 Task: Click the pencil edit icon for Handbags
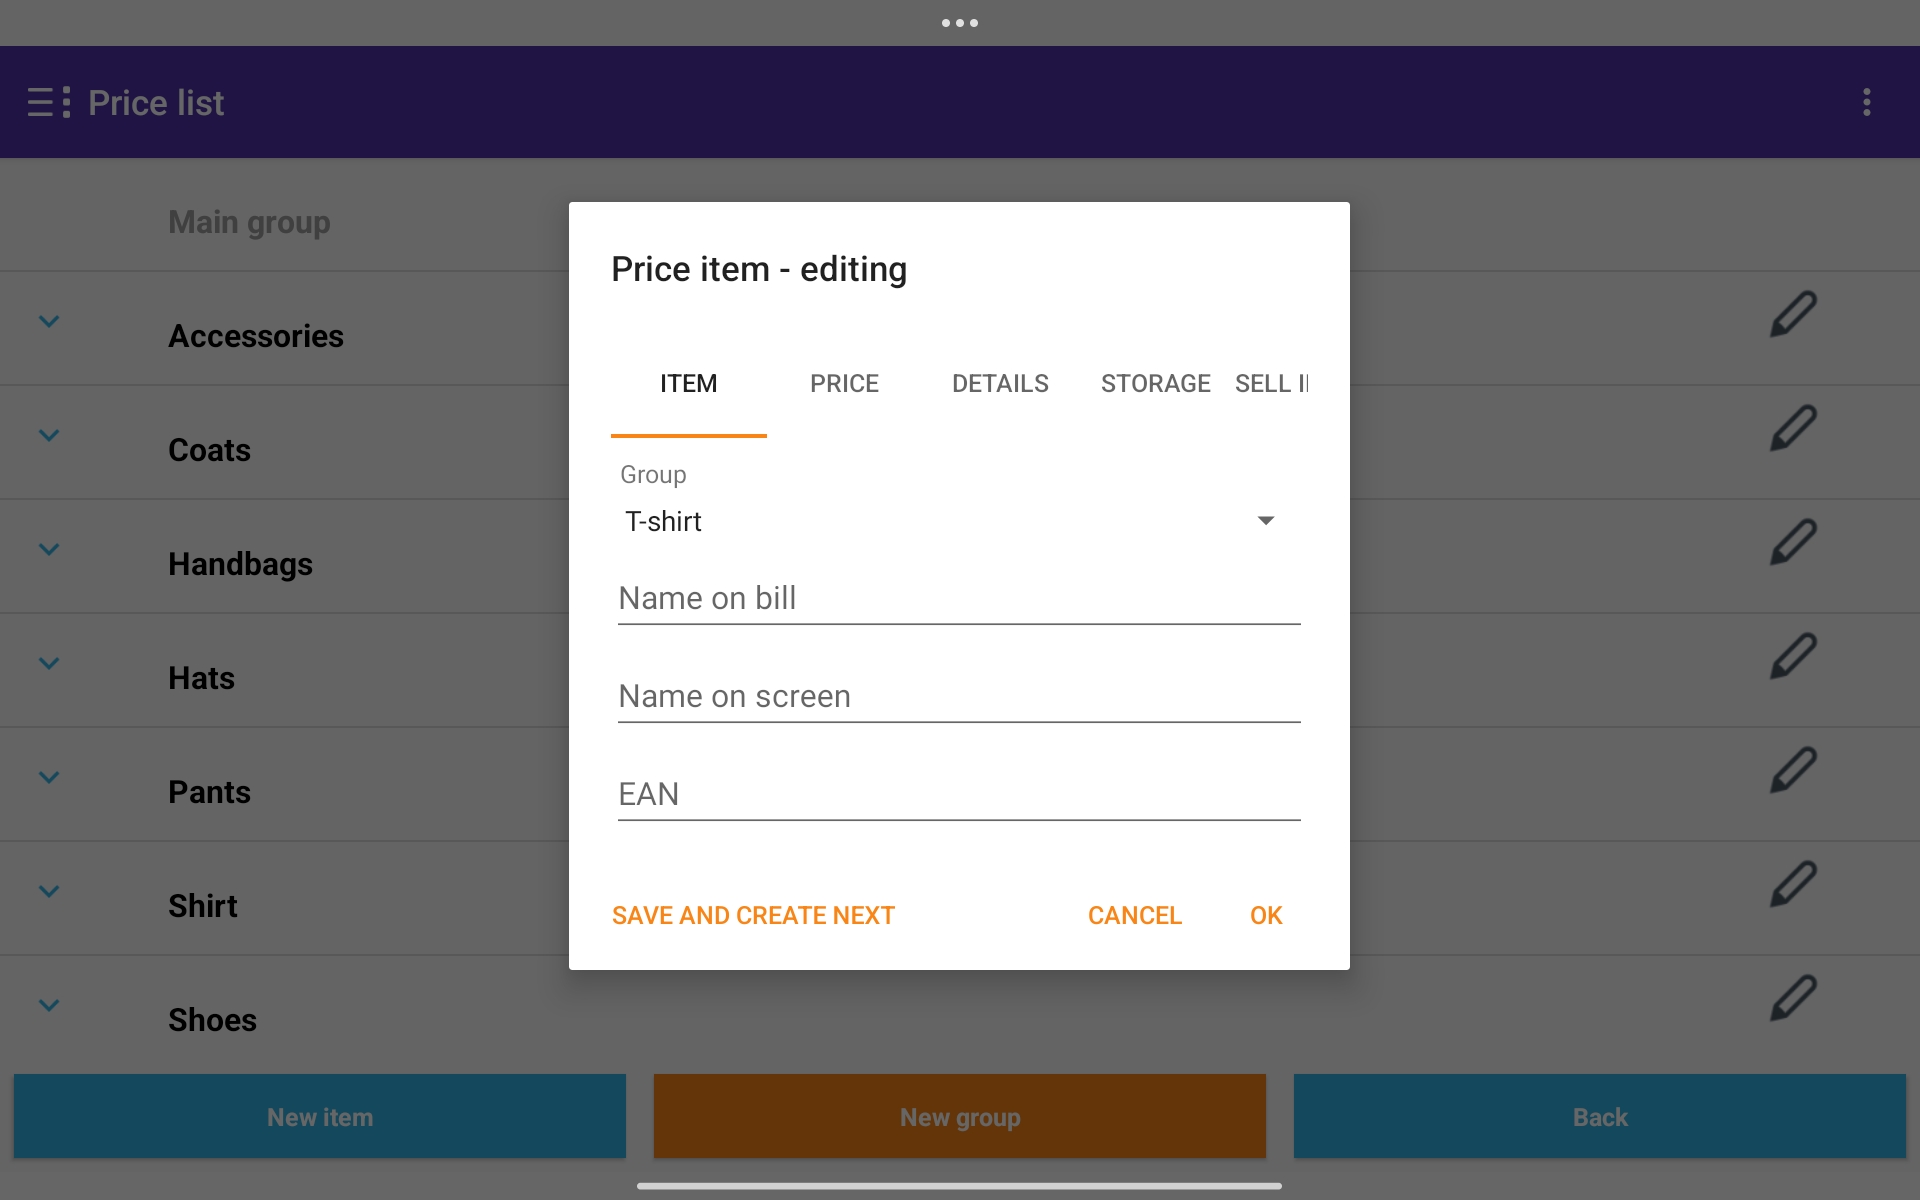click(x=1792, y=543)
